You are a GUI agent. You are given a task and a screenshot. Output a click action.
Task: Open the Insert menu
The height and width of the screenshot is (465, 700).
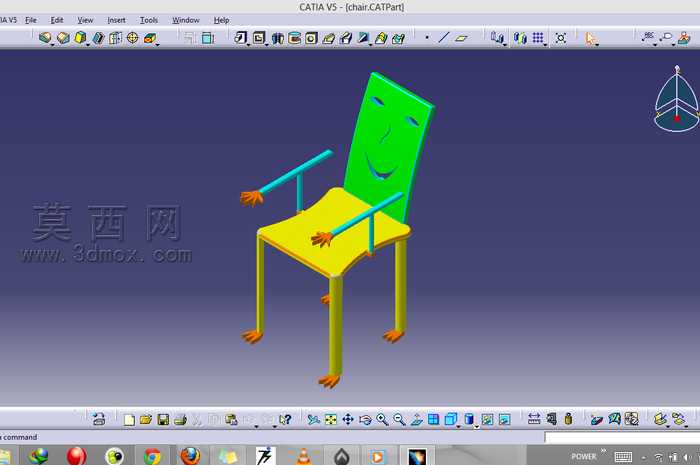pyautogui.click(x=116, y=20)
